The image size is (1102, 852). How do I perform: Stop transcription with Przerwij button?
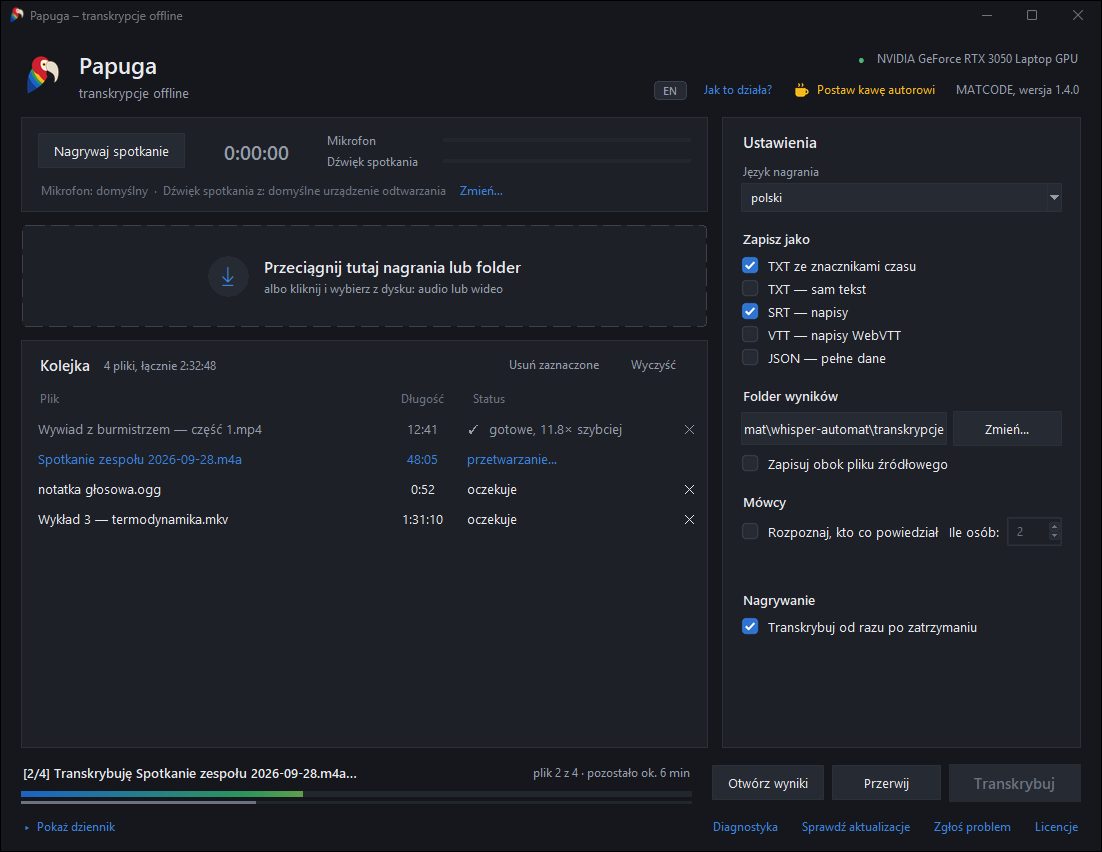[886, 783]
